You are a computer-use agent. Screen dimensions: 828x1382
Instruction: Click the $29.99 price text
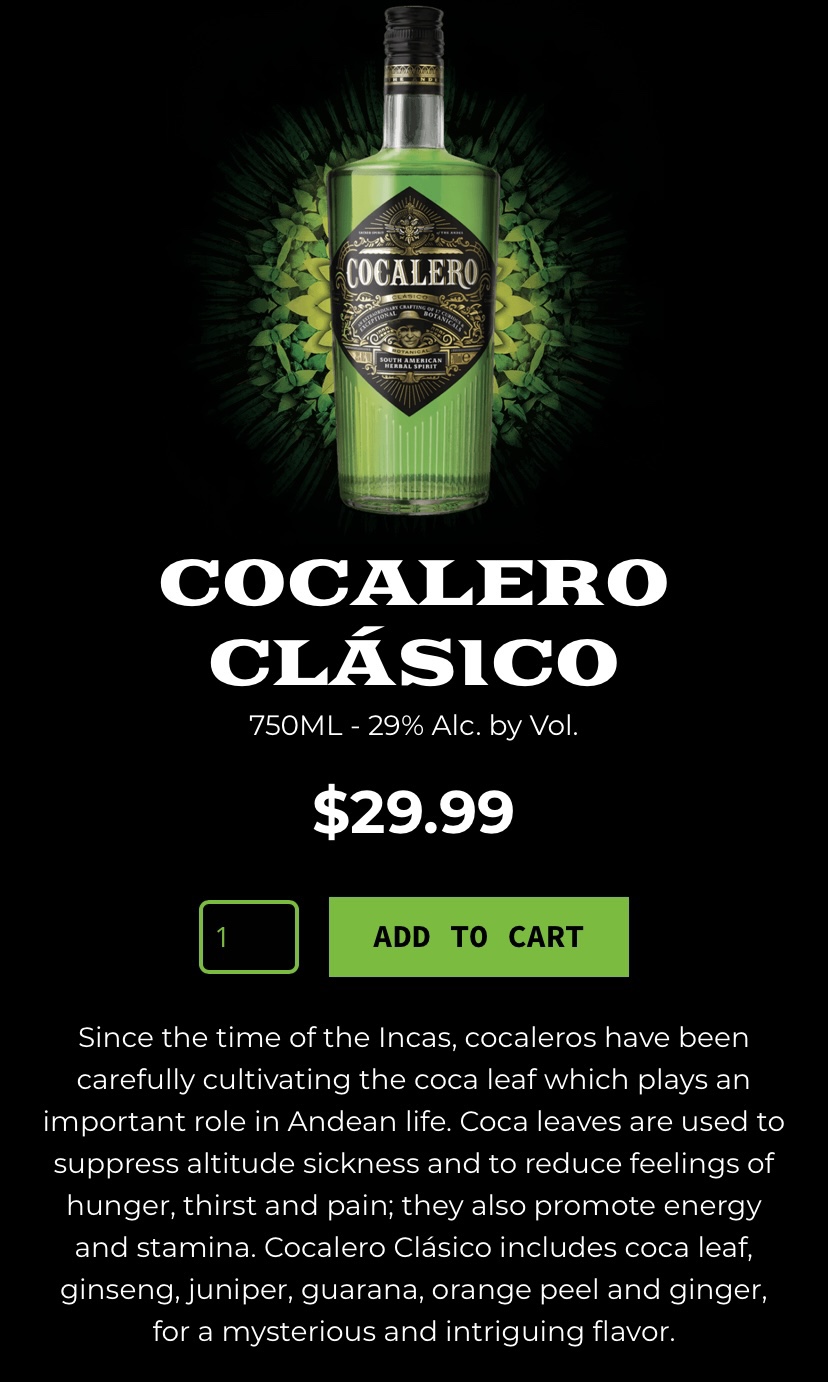coord(413,812)
